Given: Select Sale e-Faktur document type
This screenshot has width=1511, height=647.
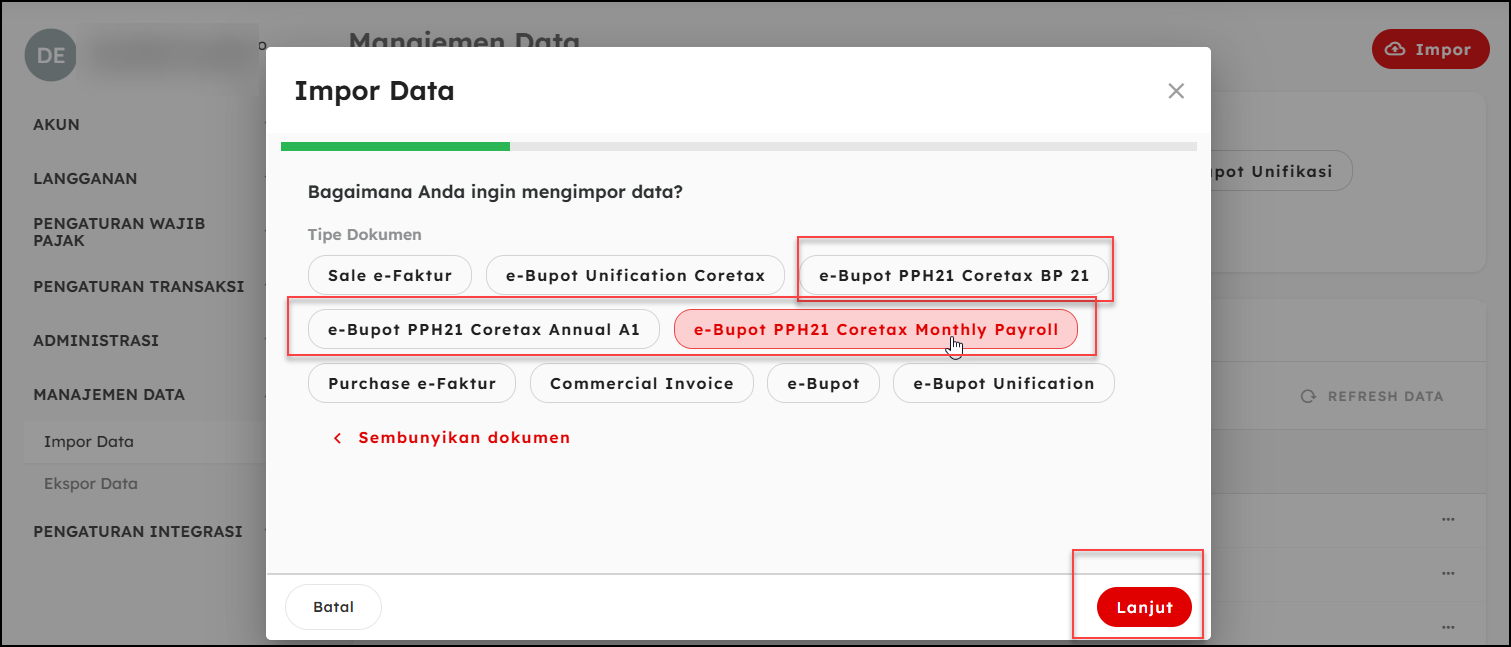Looking at the screenshot, I should (x=389, y=275).
